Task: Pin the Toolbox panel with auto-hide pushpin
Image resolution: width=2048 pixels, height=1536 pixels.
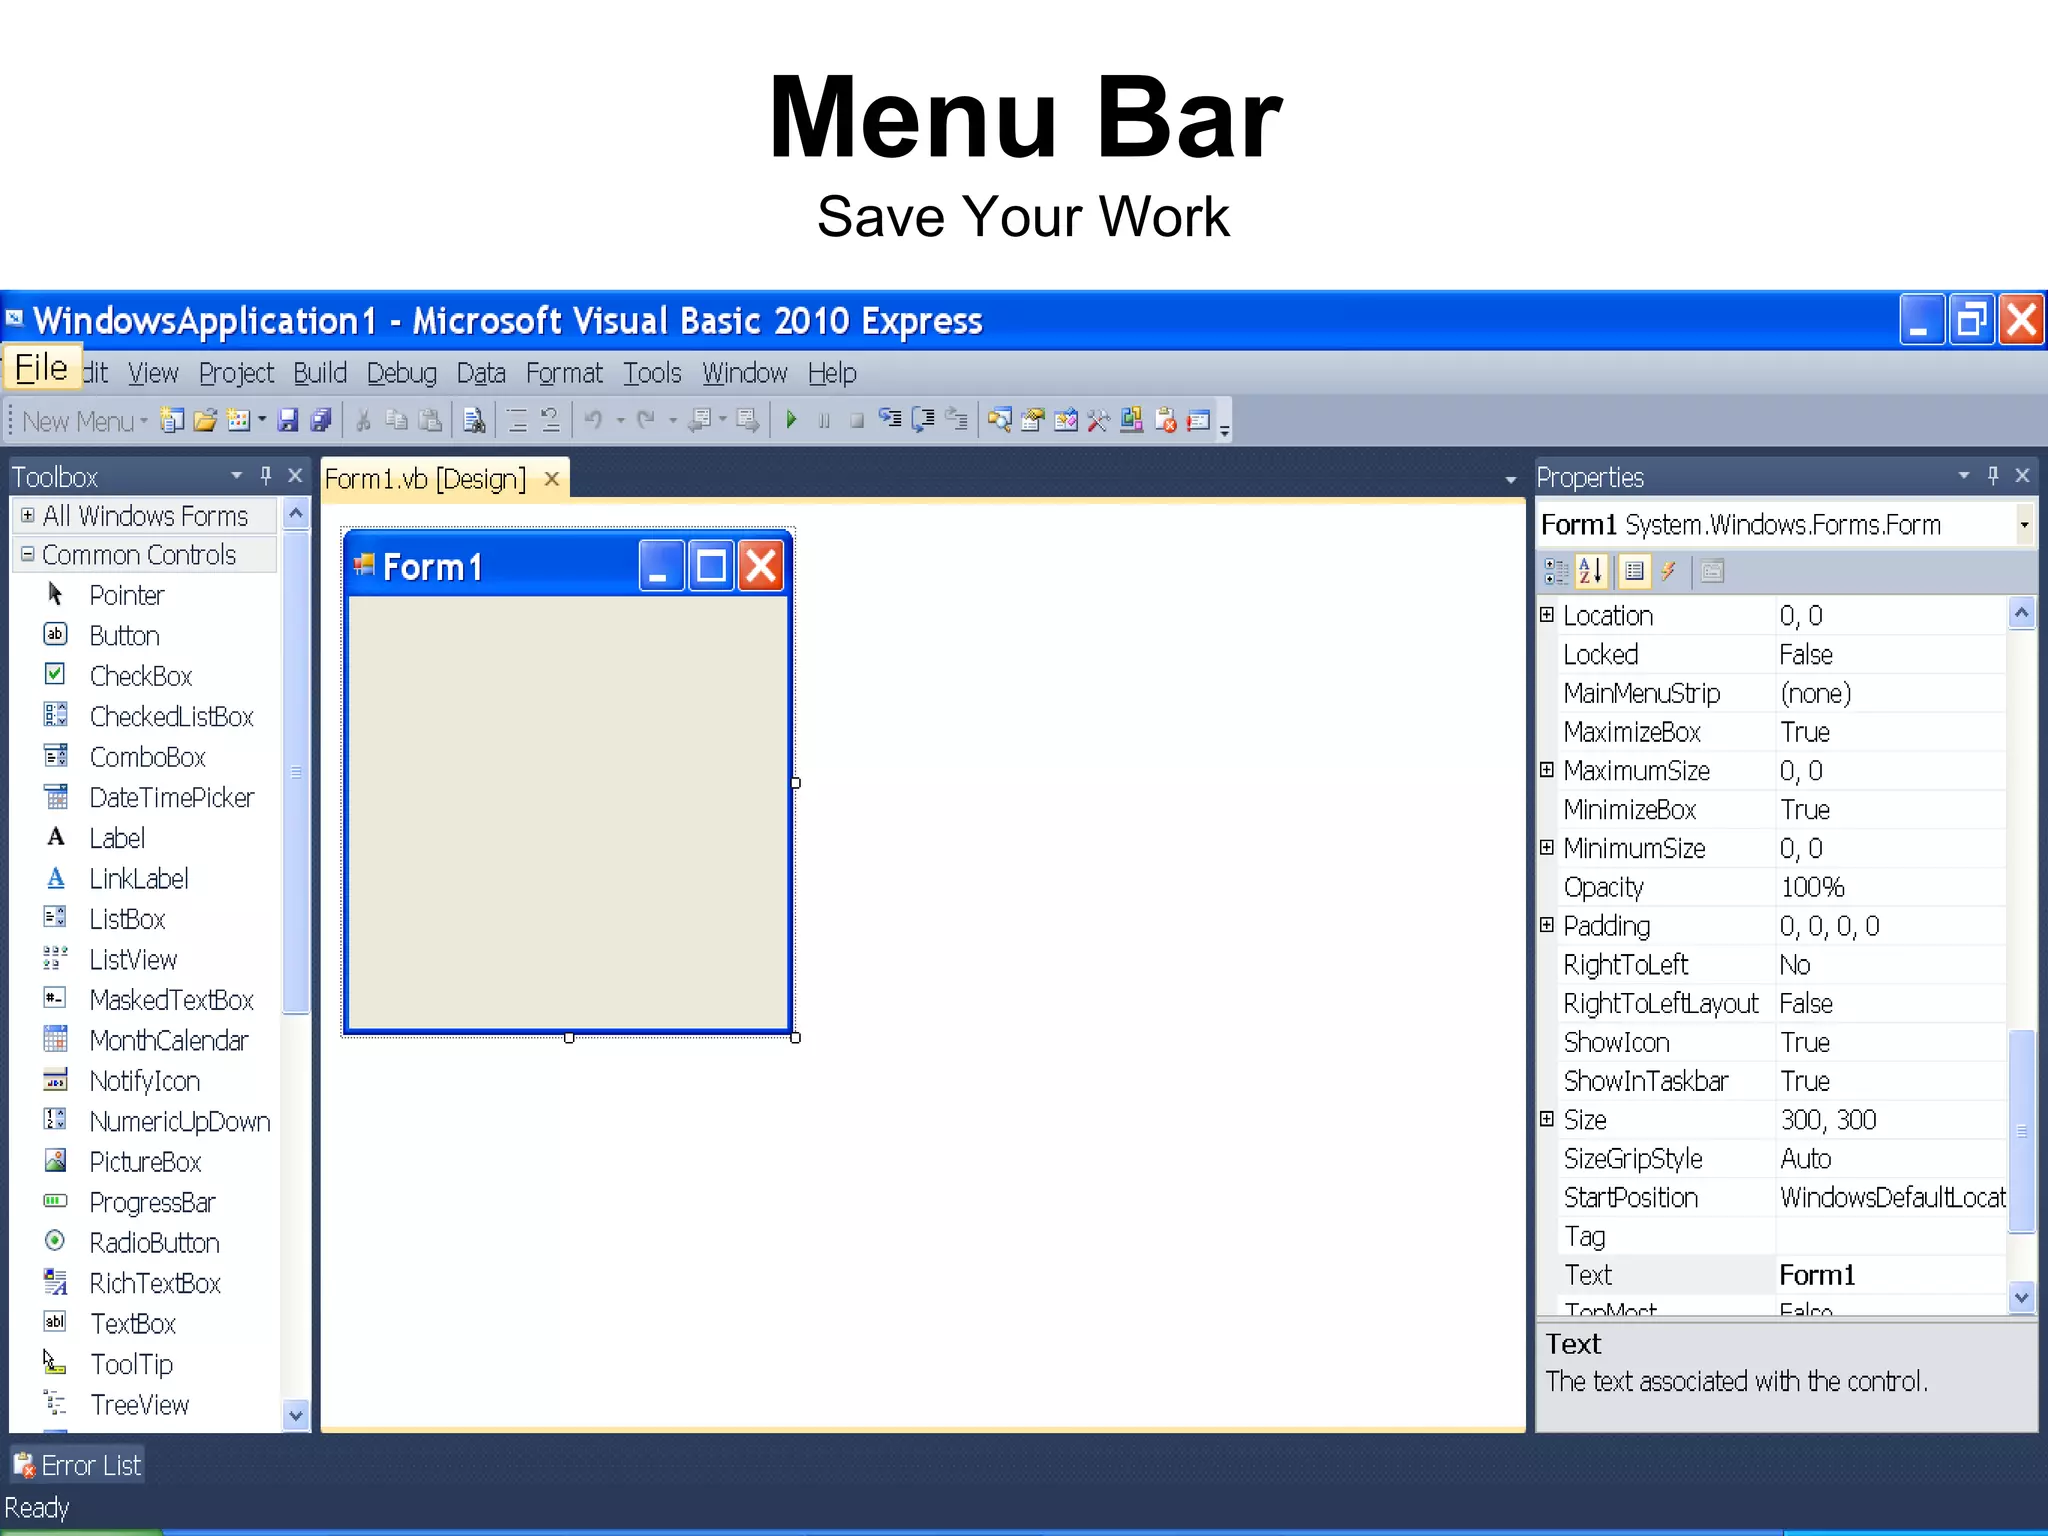Action: point(266,476)
